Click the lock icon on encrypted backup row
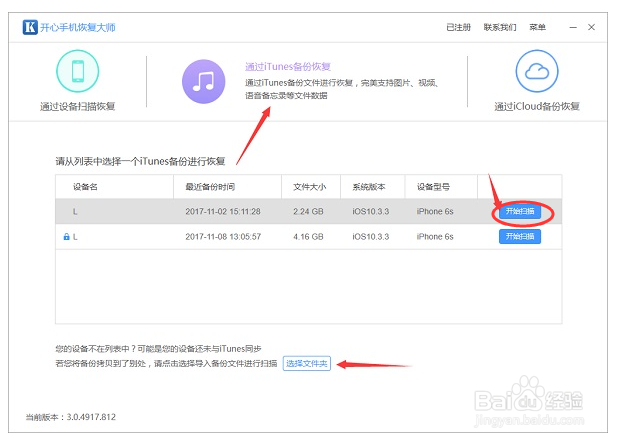The image size is (619, 442). [x=66, y=237]
